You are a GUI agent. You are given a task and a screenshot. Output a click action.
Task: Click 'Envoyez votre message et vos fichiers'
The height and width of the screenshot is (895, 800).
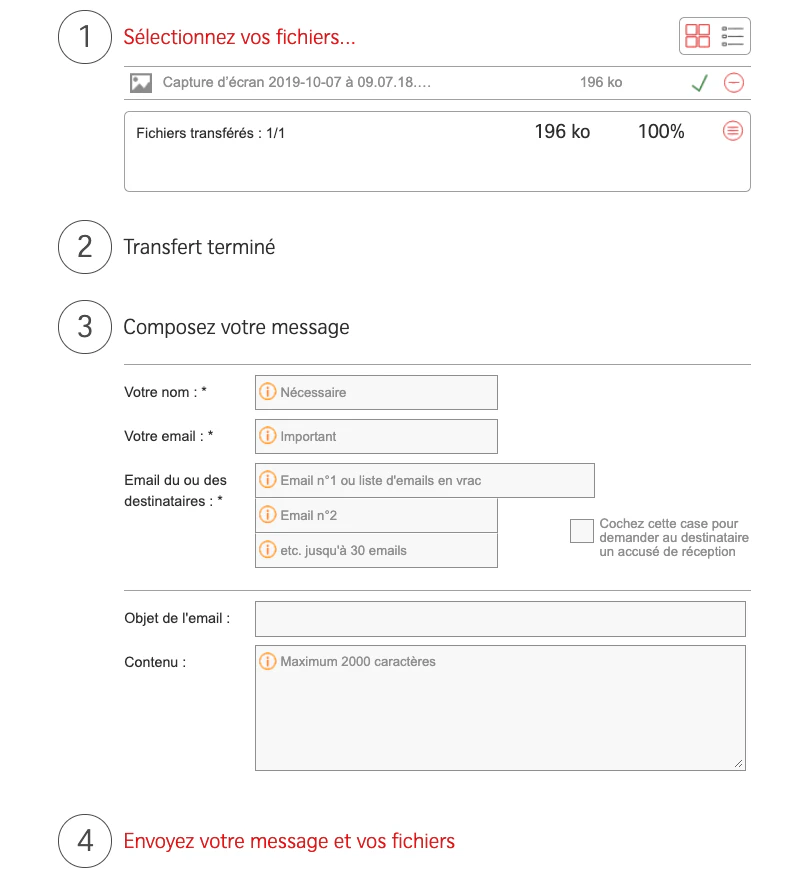(289, 841)
